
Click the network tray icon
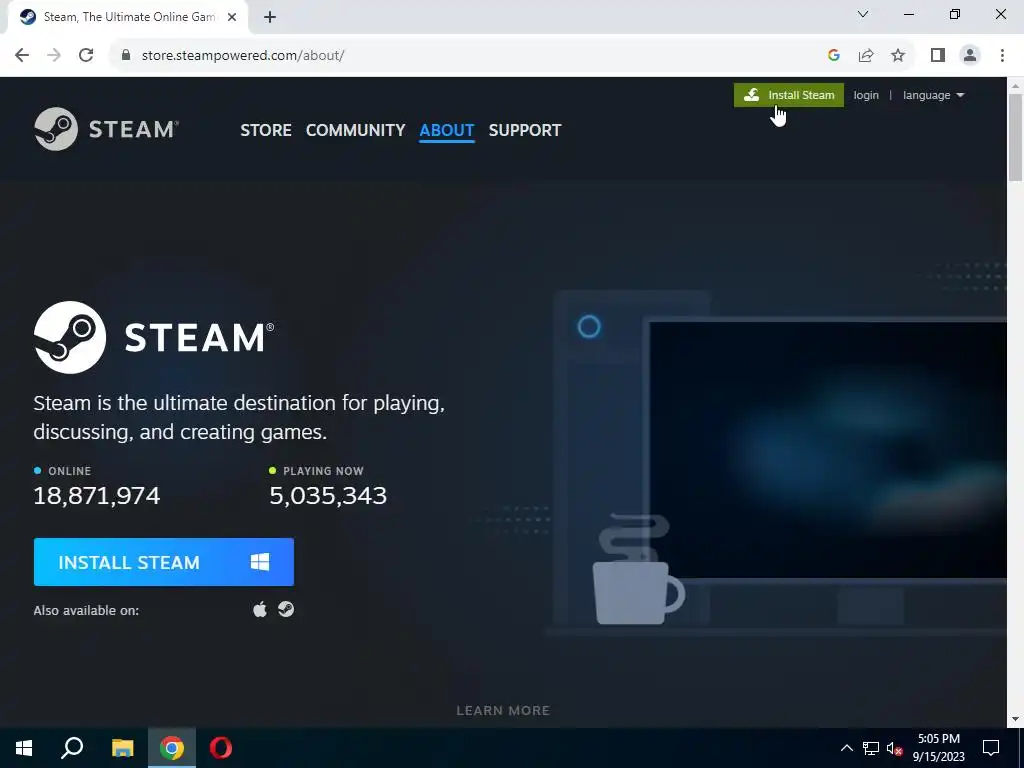(x=871, y=748)
